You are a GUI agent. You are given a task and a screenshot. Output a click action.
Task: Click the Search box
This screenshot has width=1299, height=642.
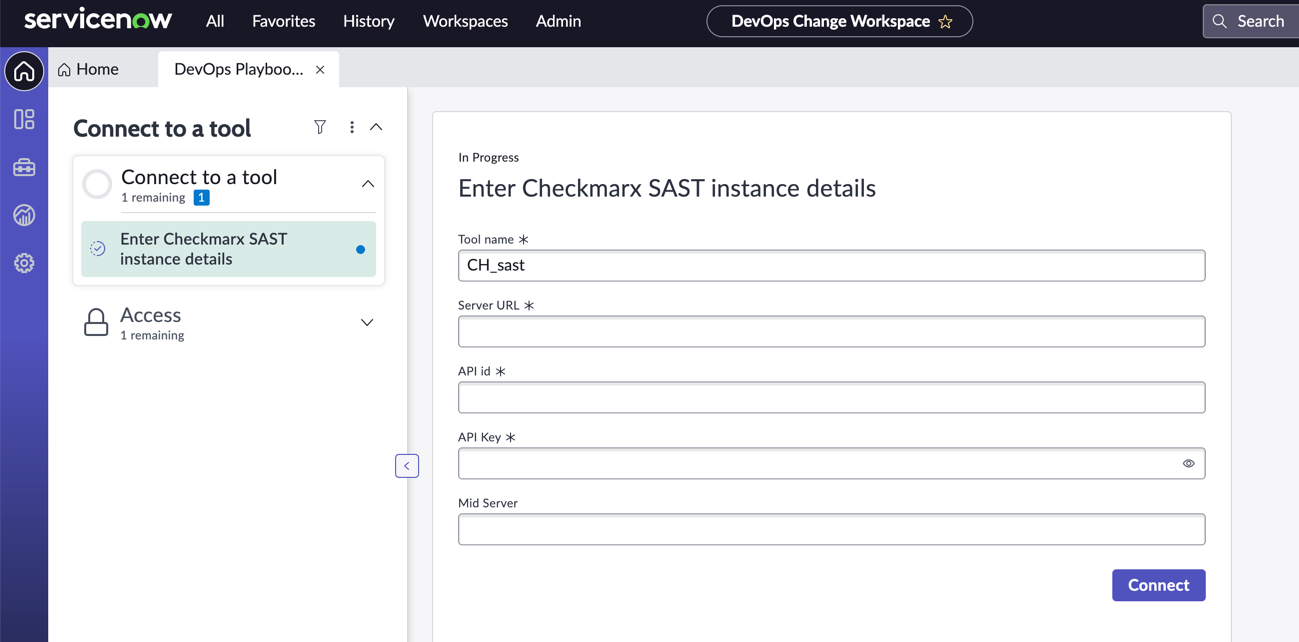1250,21
